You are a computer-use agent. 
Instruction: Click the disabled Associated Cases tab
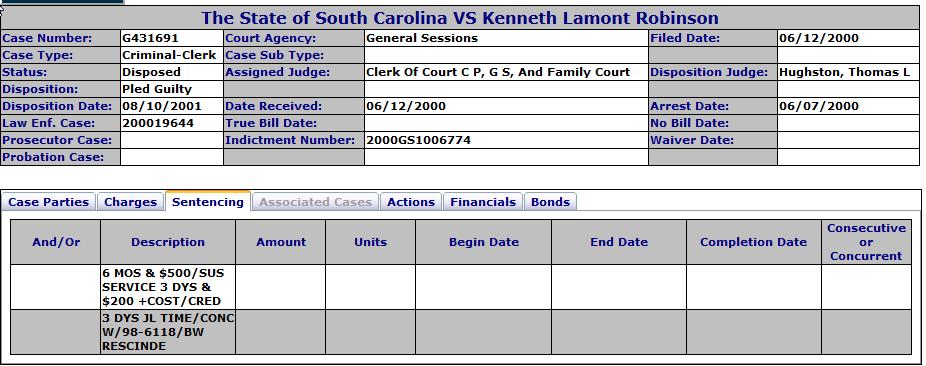pos(315,202)
